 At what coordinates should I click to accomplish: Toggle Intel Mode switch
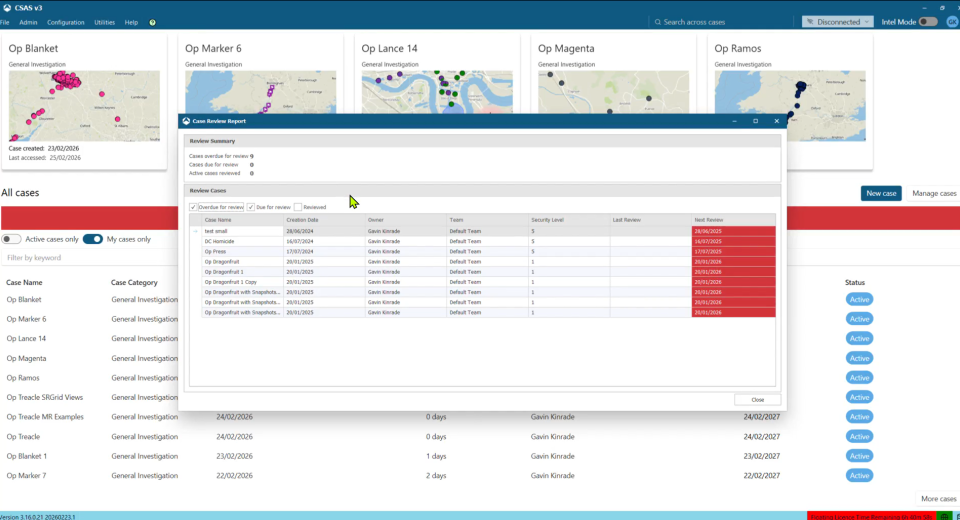928,22
